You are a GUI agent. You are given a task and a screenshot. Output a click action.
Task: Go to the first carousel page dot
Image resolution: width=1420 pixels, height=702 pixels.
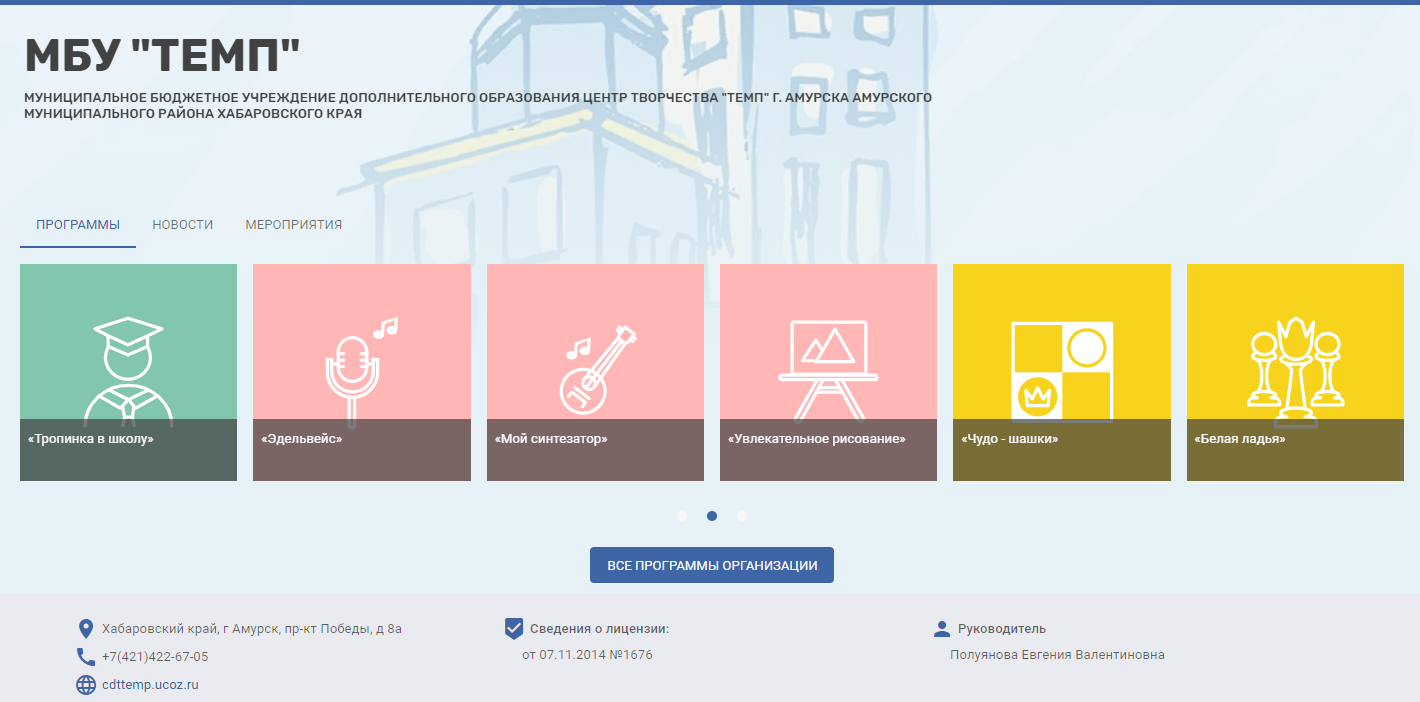pos(682,516)
